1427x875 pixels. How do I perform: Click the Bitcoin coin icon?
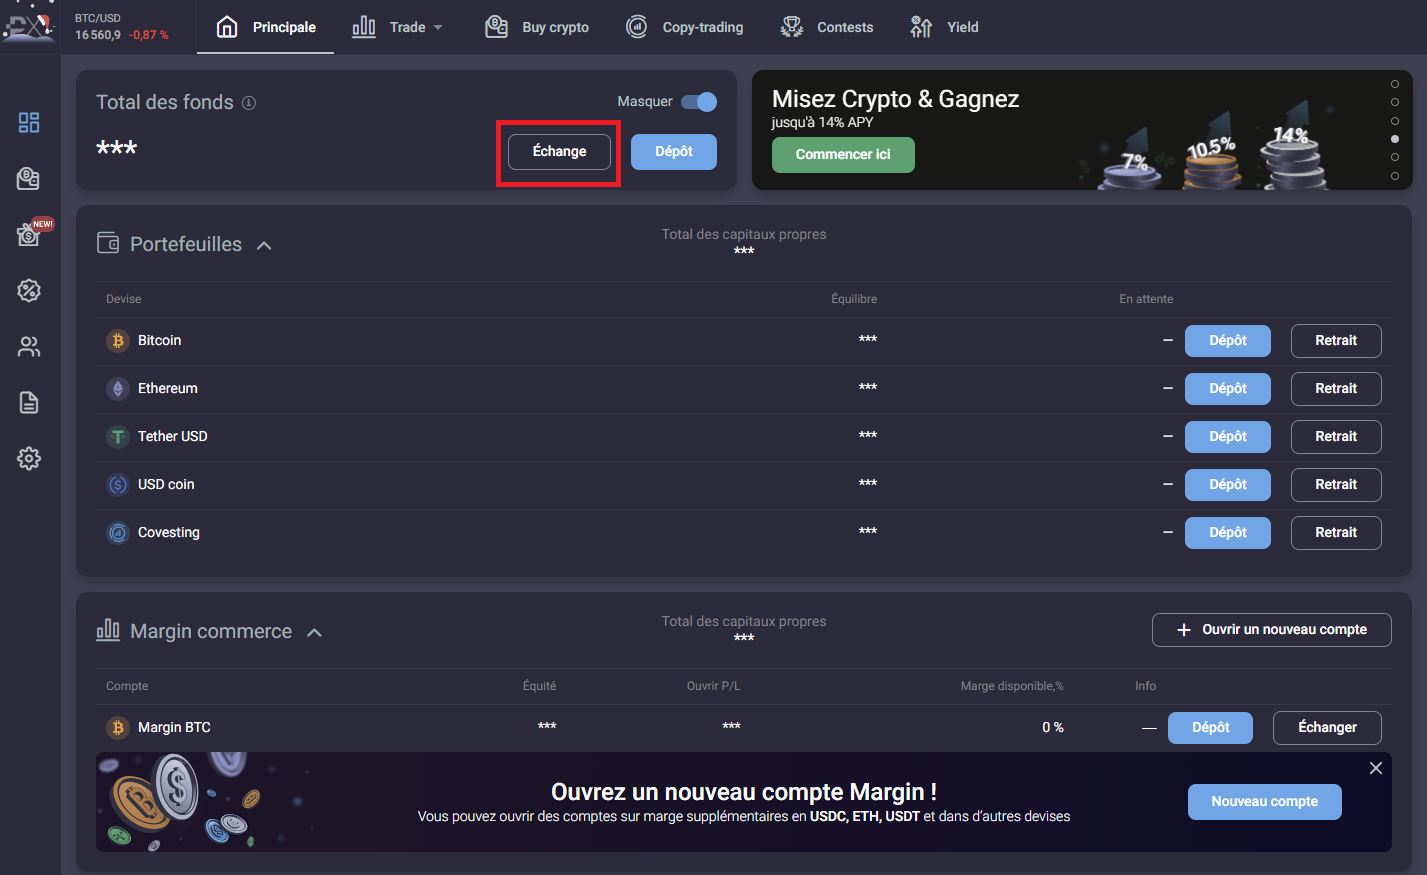tap(118, 341)
